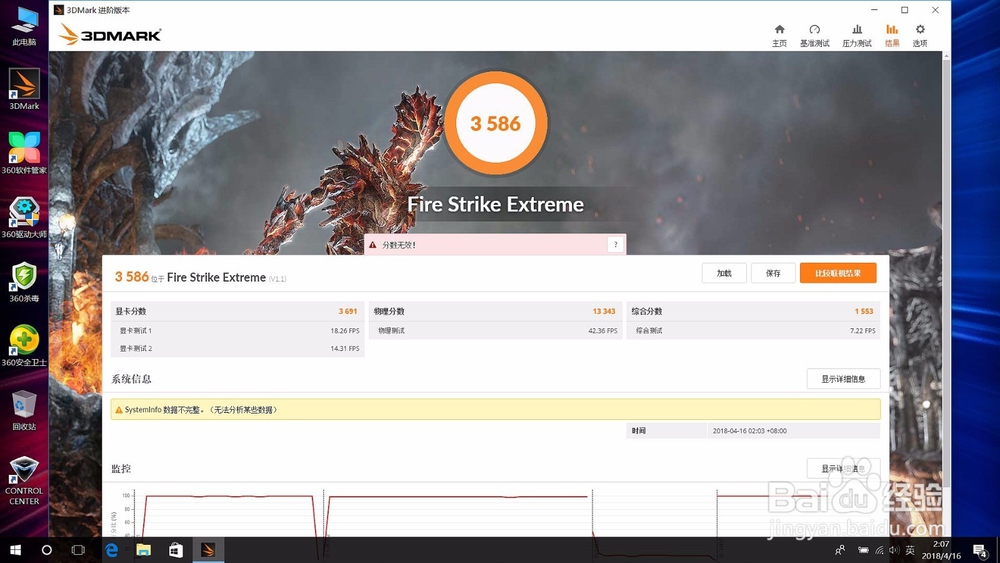The height and width of the screenshot is (563, 1000).
Task: Click the Physics score value 13 343
Action: [x=604, y=311]
